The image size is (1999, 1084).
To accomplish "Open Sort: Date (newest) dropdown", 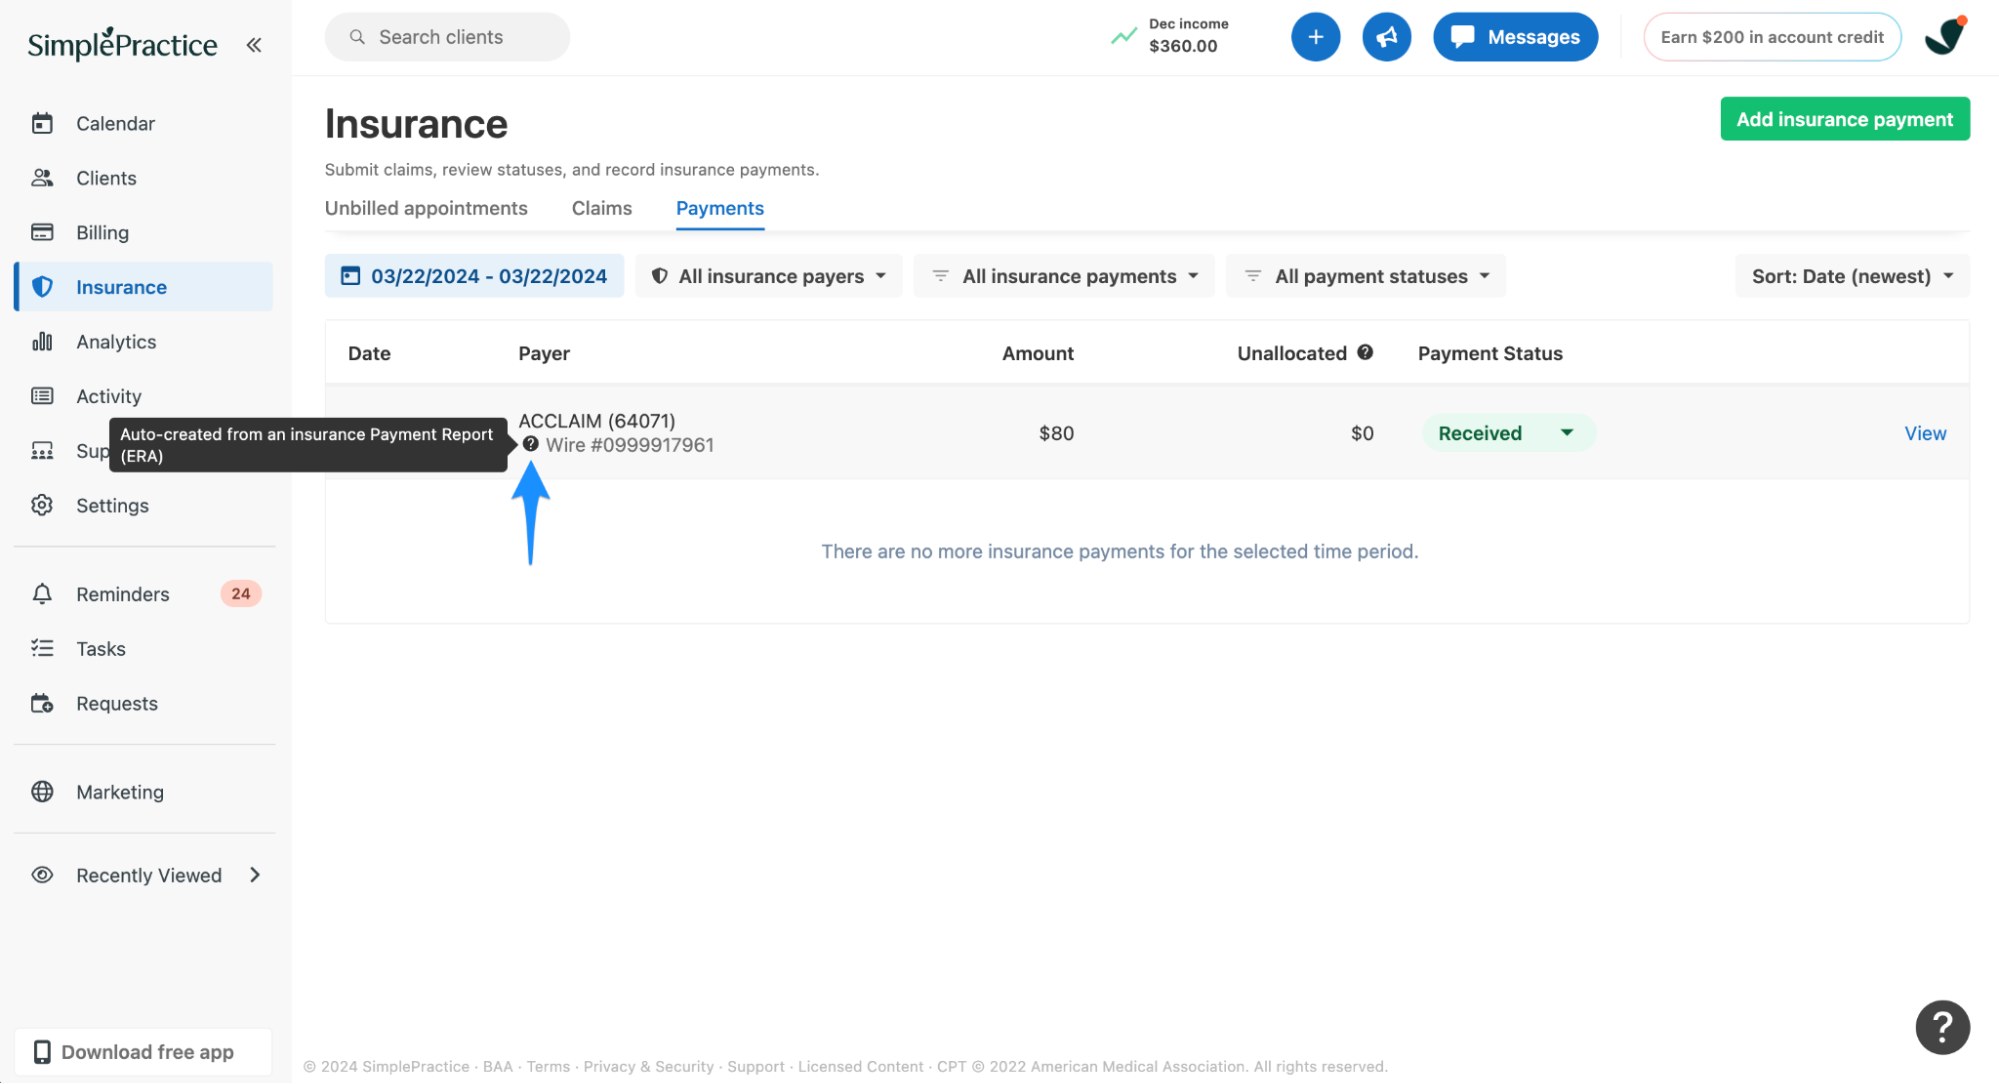I will tap(1853, 276).
